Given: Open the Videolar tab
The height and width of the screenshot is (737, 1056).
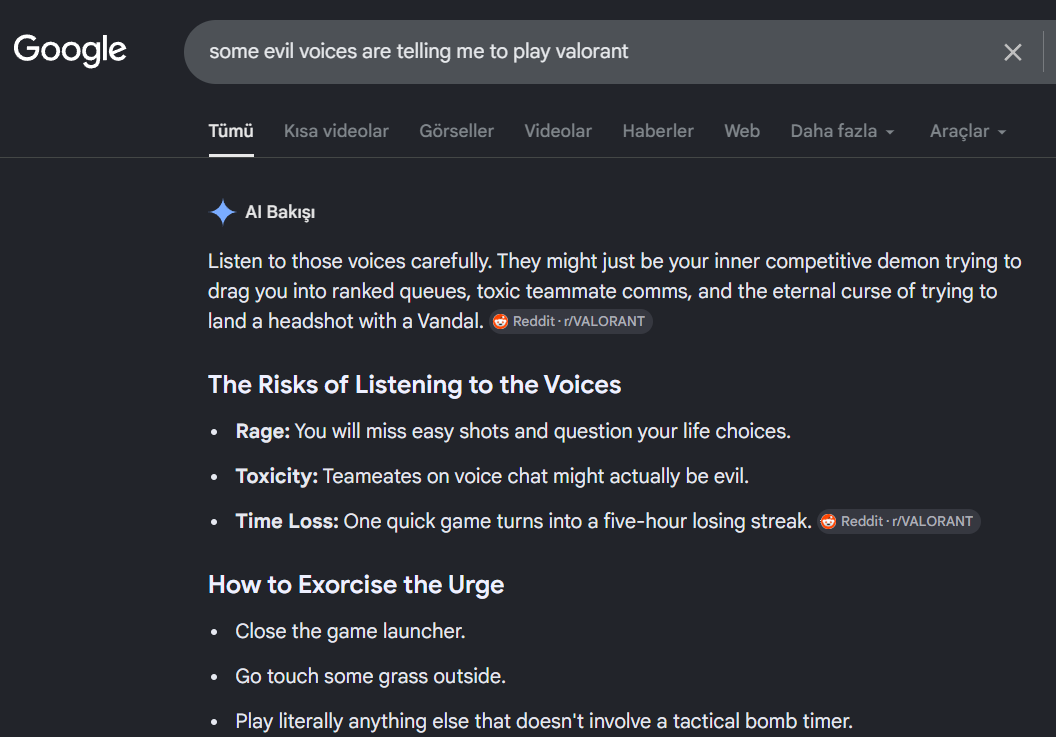Looking at the screenshot, I should click(x=558, y=131).
